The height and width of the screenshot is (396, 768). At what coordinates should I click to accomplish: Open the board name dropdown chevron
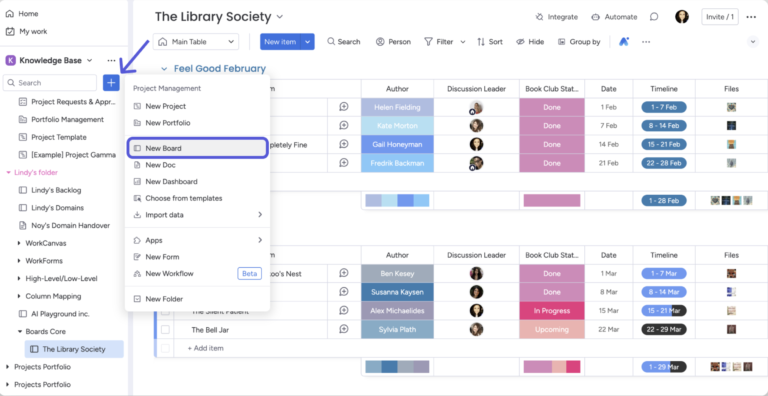coord(280,17)
